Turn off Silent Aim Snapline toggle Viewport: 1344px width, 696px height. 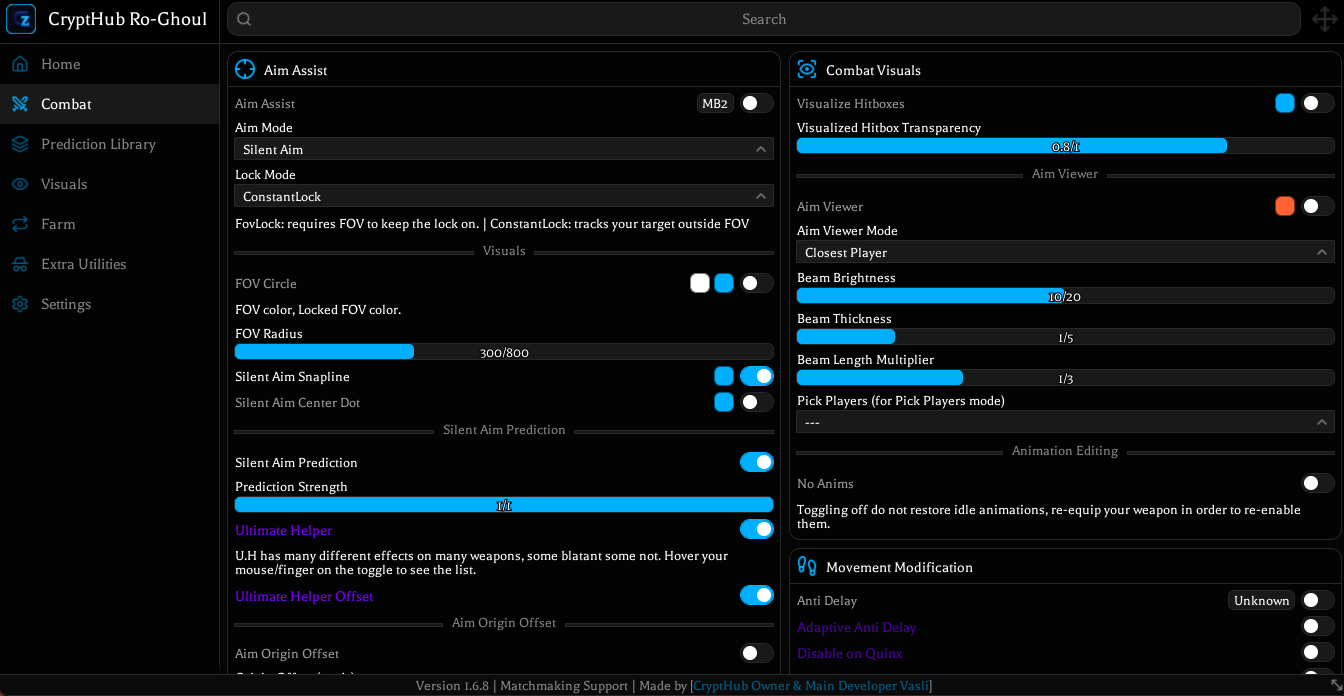pos(757,376)
